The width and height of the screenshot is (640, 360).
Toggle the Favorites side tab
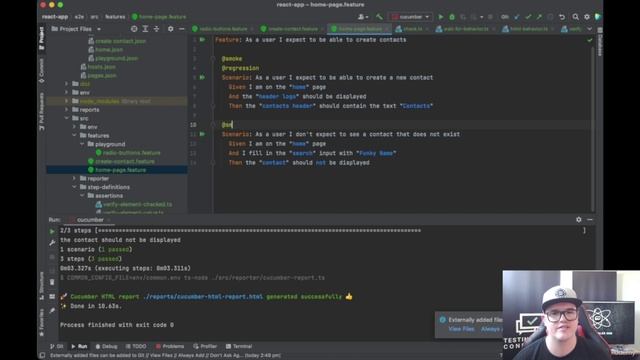click(41, 322)
